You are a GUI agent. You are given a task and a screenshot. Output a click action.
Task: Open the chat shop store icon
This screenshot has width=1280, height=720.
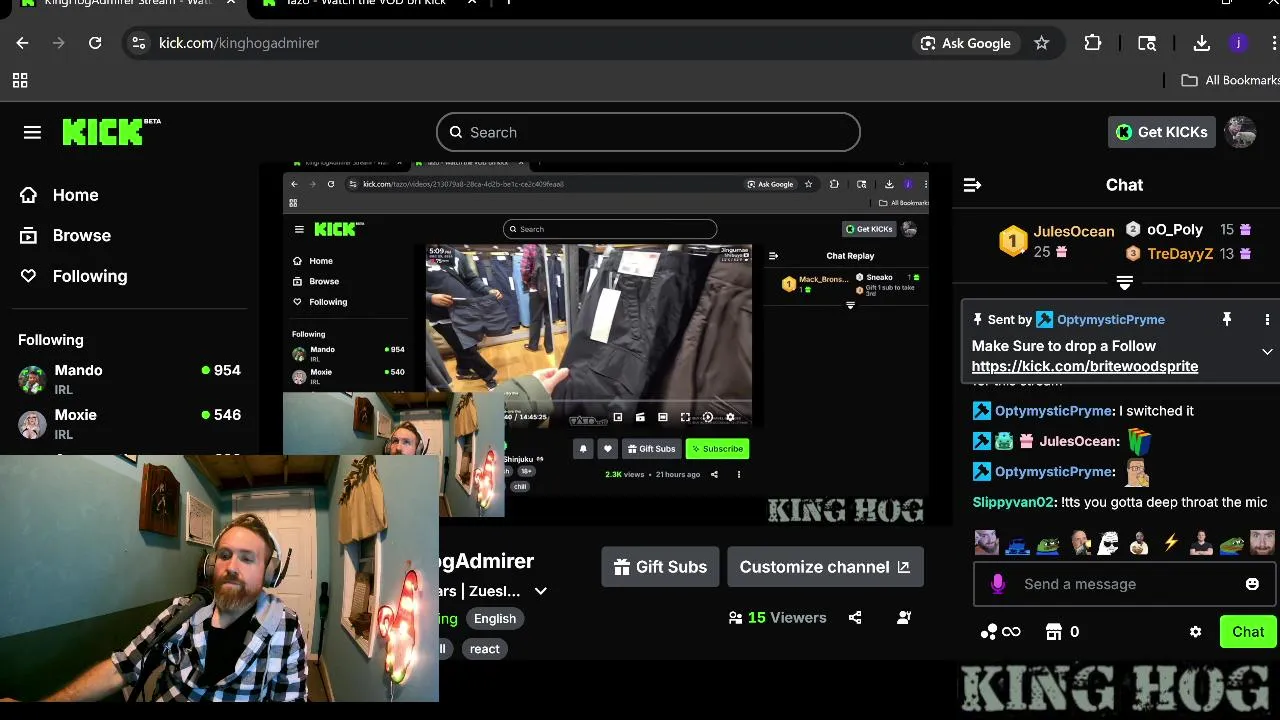[1053, 632]
